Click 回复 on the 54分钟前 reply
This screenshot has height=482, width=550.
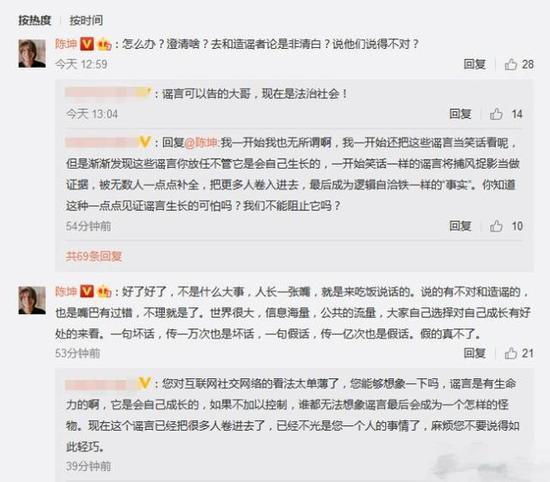460,226
